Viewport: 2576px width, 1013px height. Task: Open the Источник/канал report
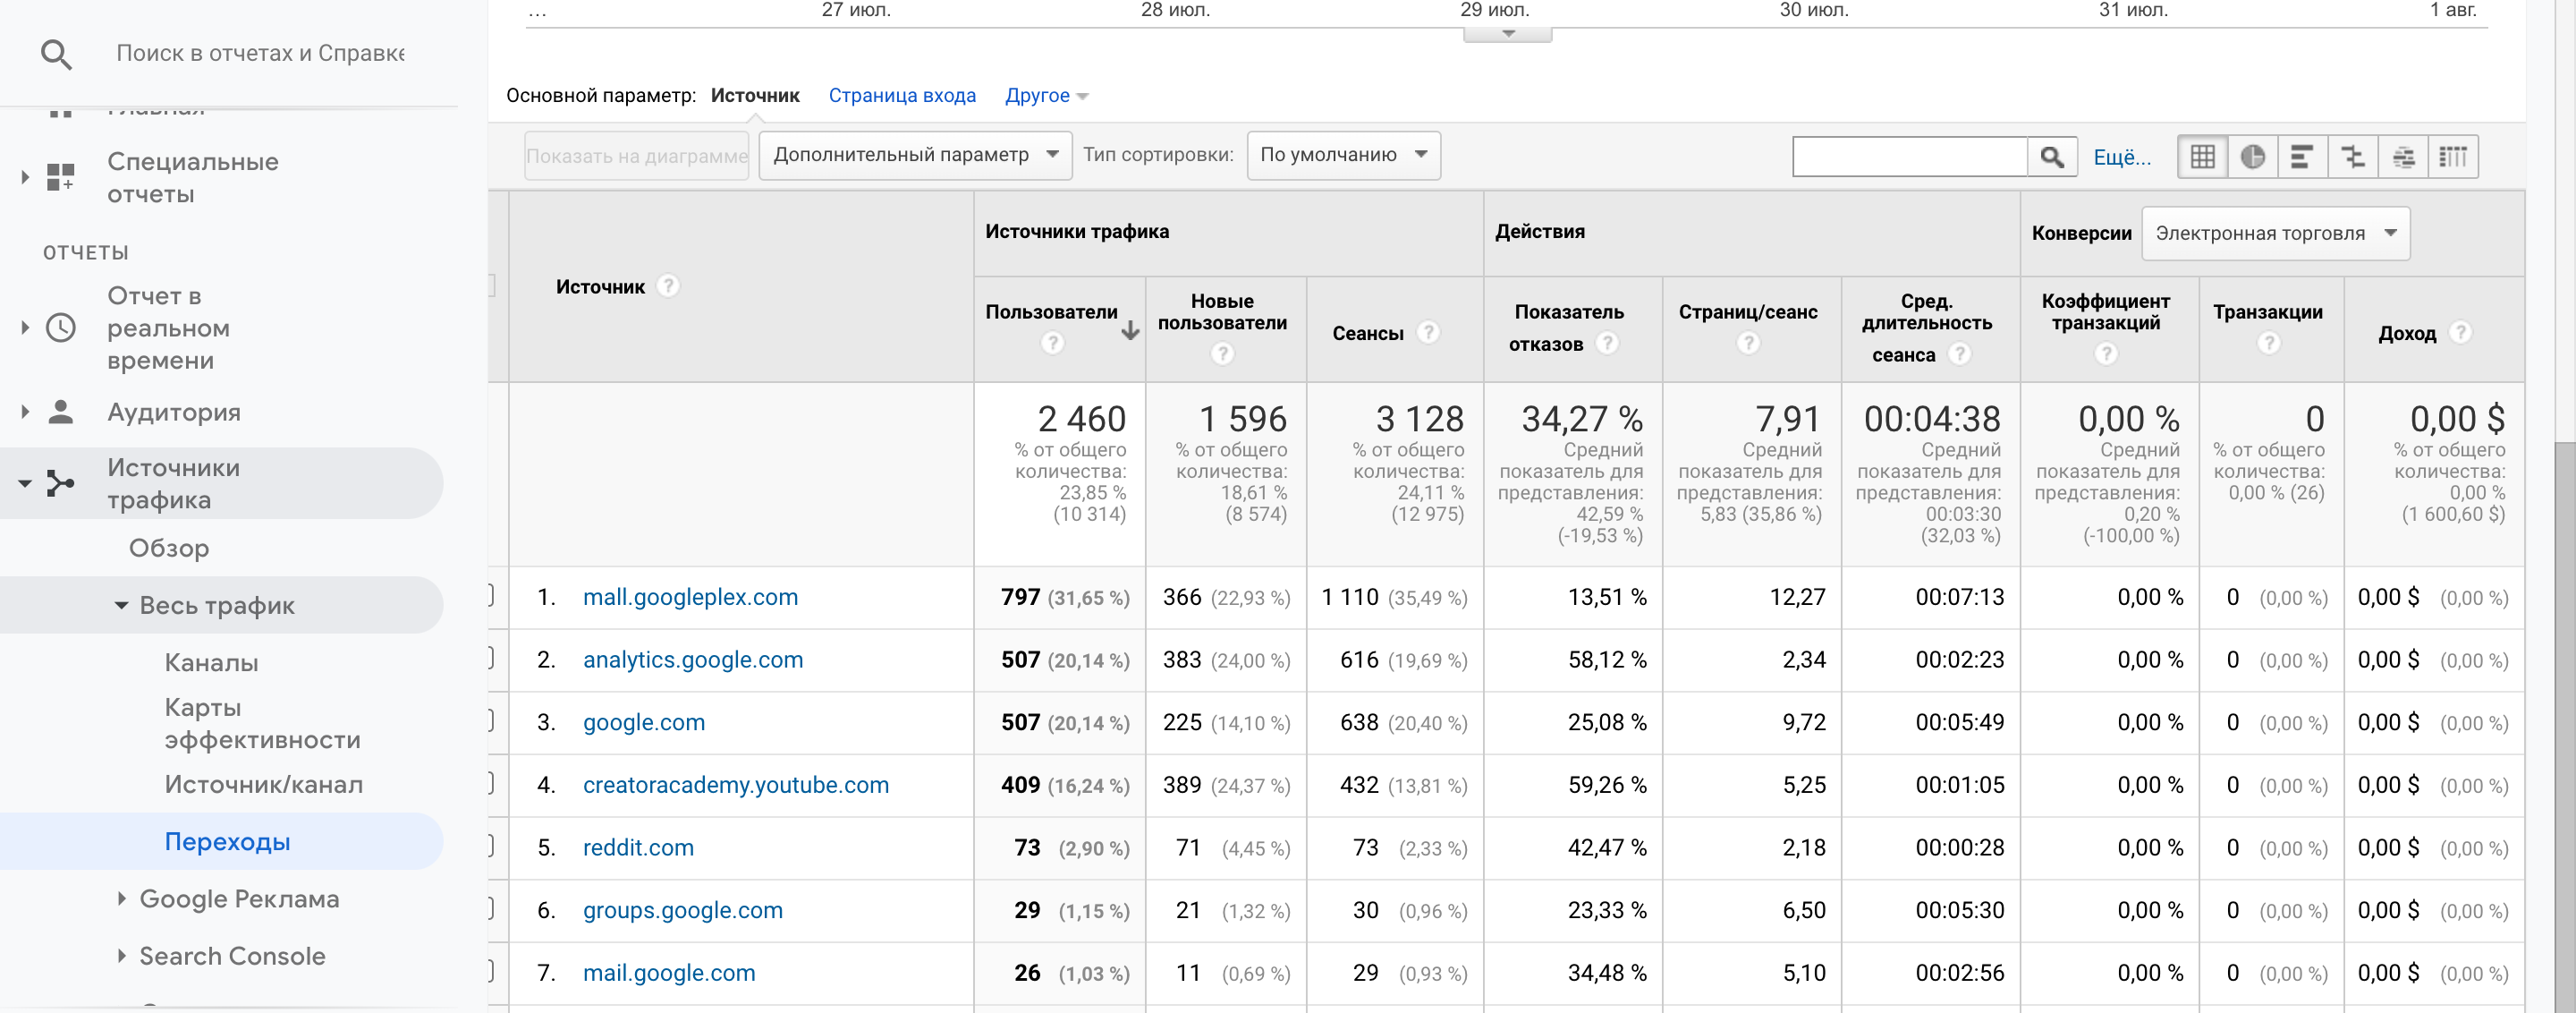click(263, 785)
